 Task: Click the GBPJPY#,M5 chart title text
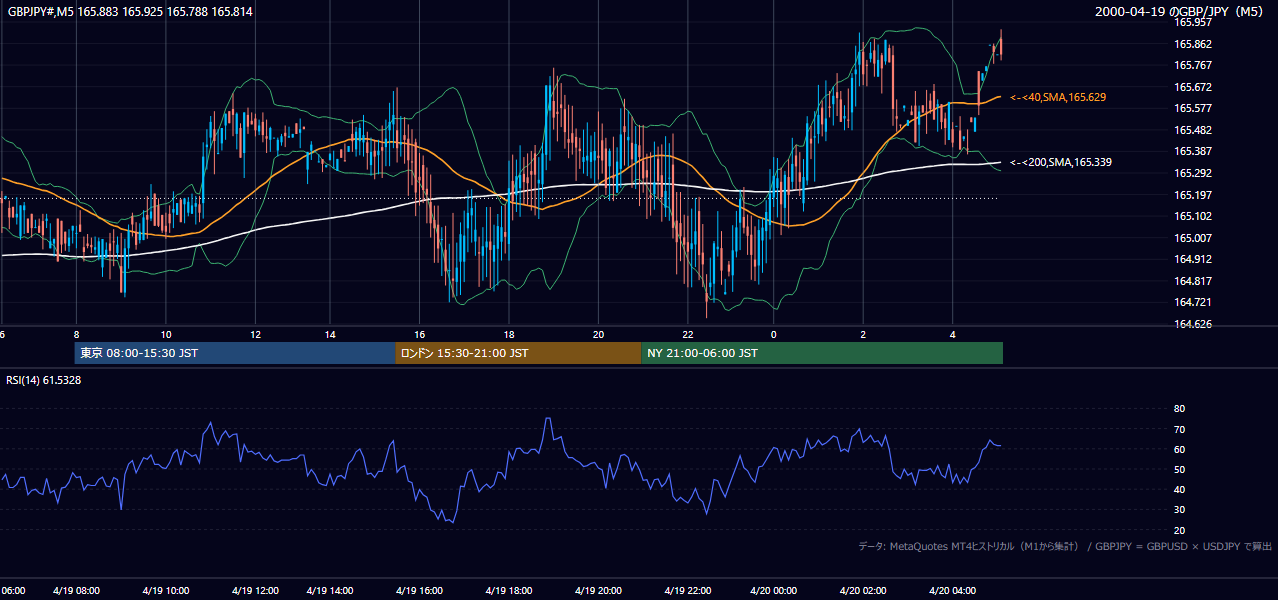pyautogui.click(x=130, y=11)
